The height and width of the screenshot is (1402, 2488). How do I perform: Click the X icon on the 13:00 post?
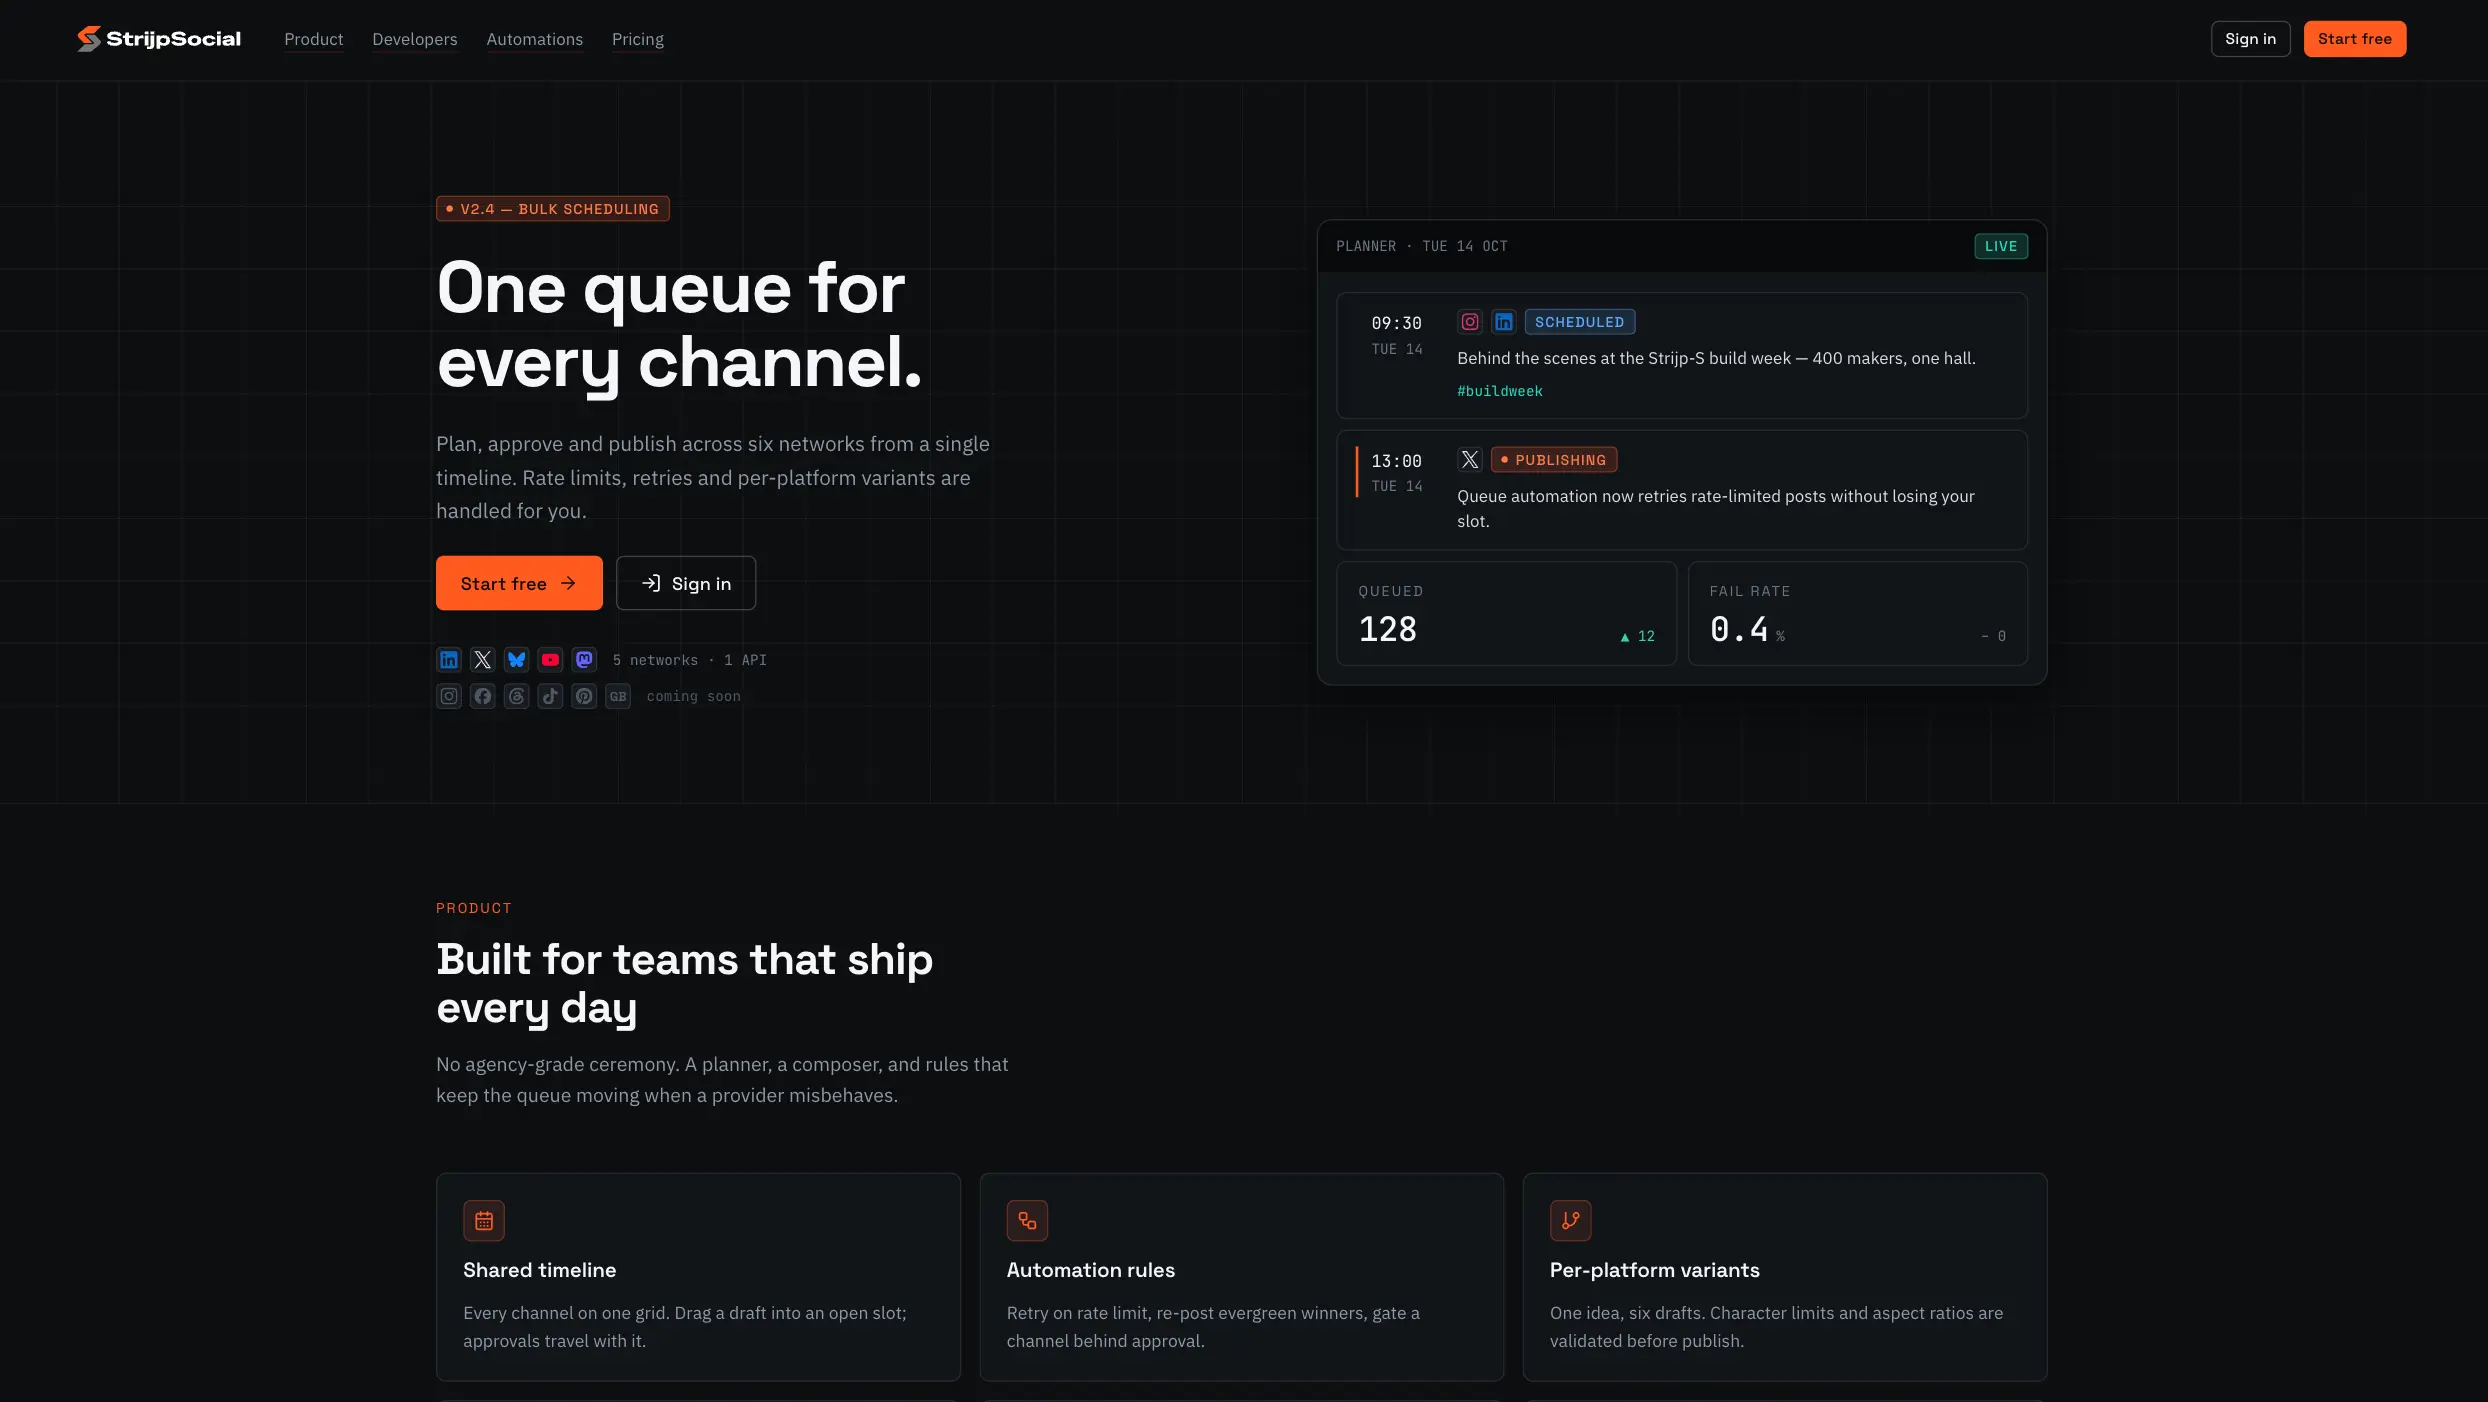(x=1470, y=460)
